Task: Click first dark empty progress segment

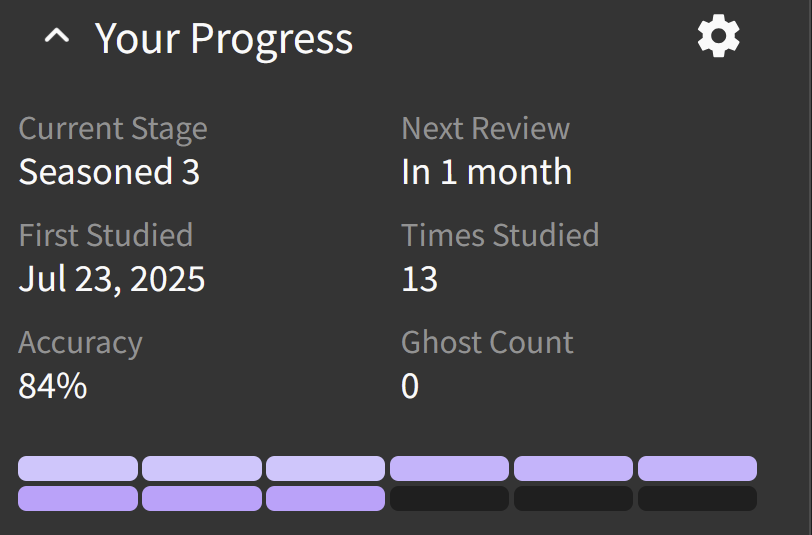Action: 449,498
